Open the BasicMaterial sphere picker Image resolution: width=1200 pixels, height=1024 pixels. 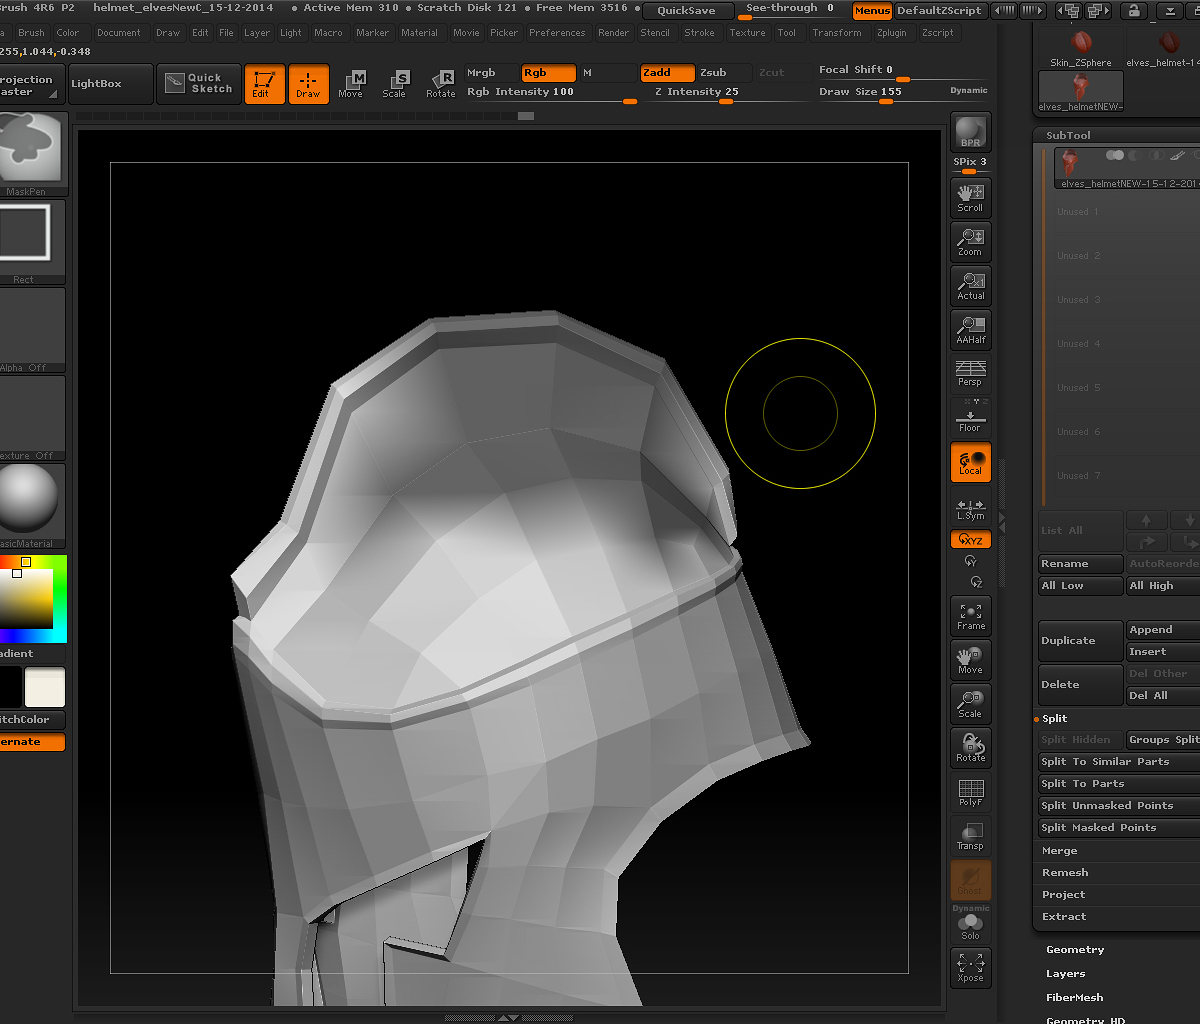pos(32,506)
